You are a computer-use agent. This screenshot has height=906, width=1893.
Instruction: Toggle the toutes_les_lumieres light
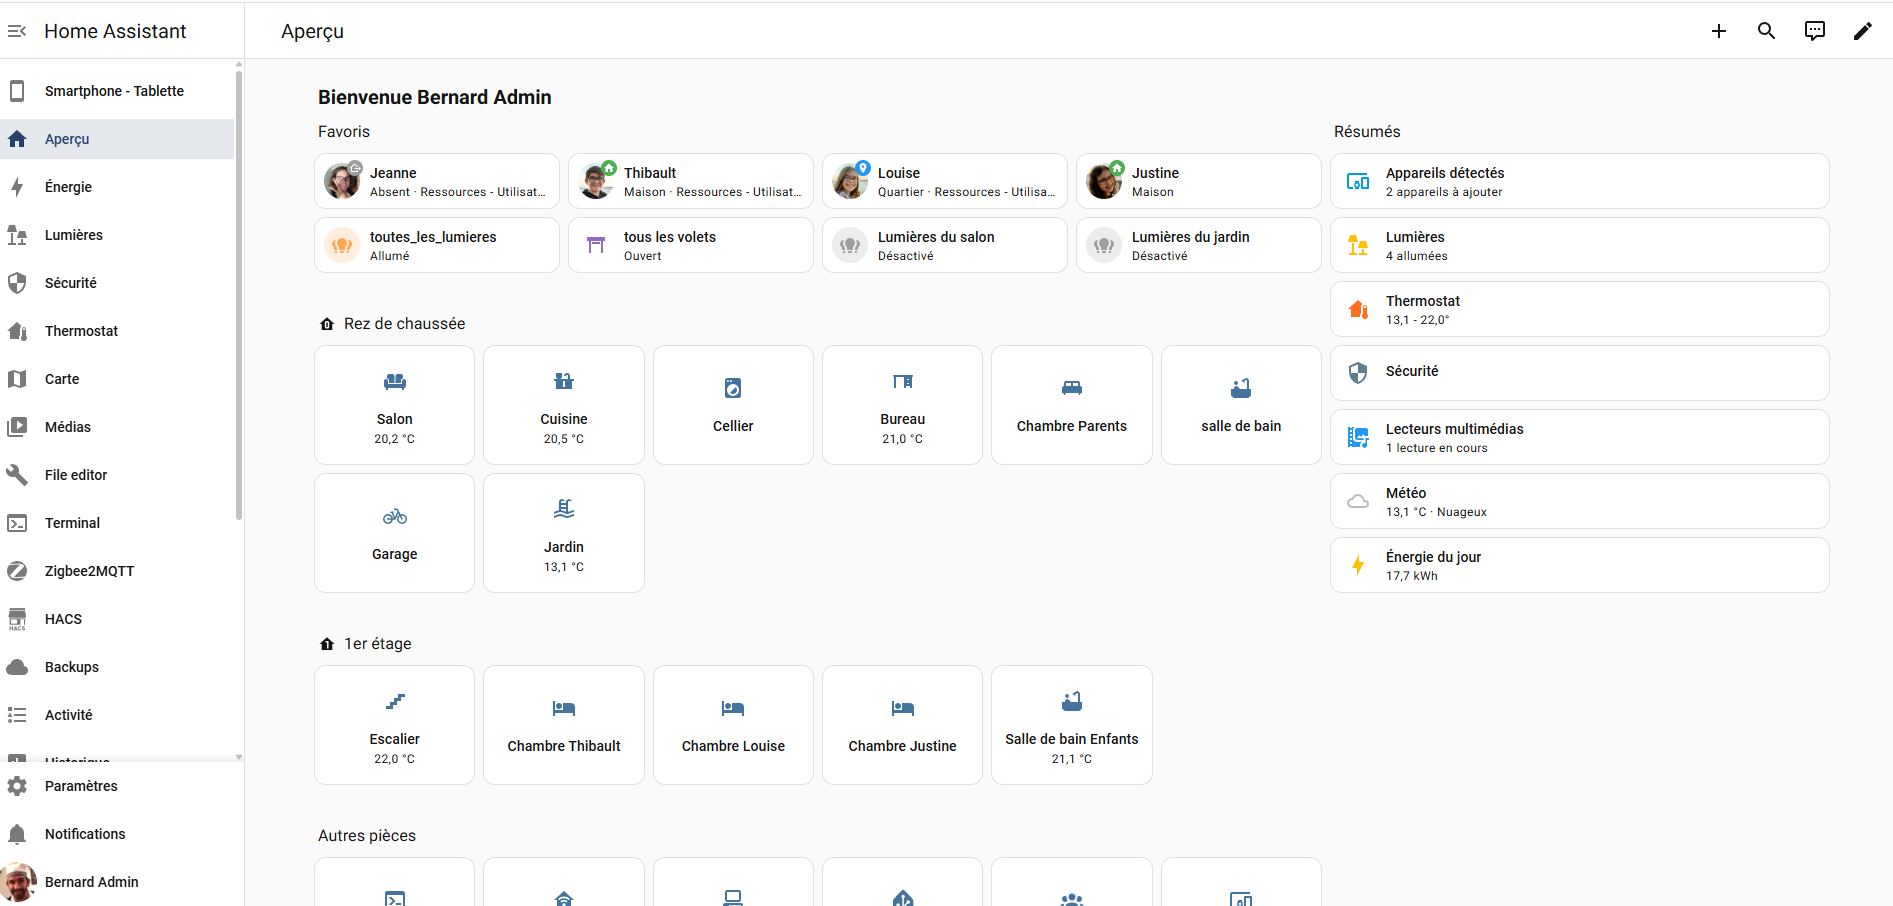342,245
